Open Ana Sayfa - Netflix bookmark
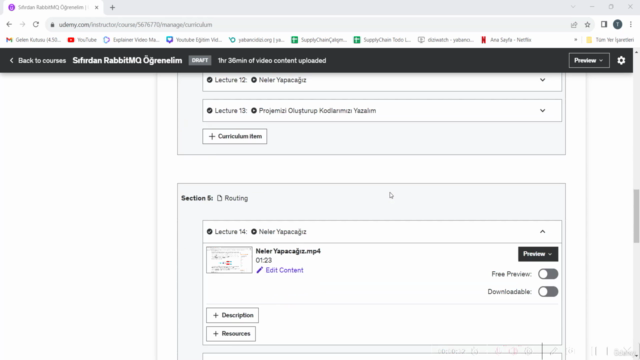This screenshot has width=640, height=360. 506,40
